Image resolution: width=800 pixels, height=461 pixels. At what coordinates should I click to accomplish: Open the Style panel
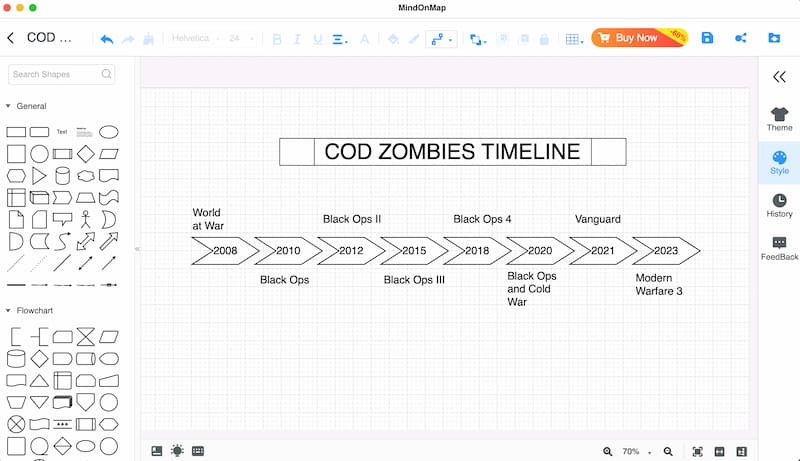click(779, 163)
